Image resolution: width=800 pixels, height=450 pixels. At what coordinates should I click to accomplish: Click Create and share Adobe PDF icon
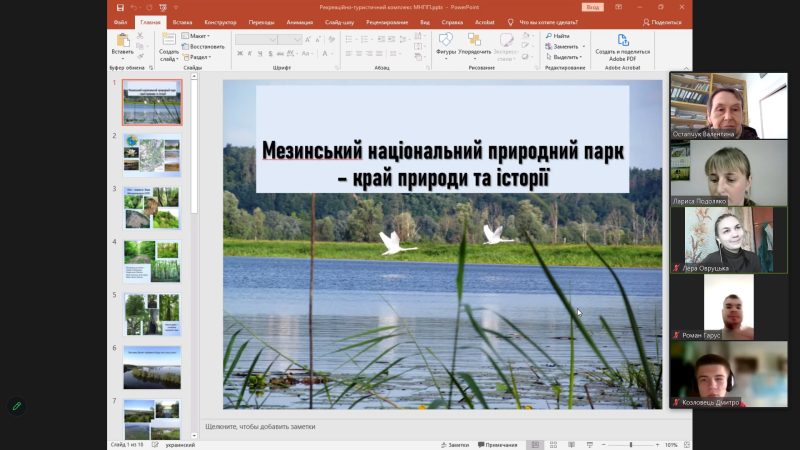(x=622, y=40)
